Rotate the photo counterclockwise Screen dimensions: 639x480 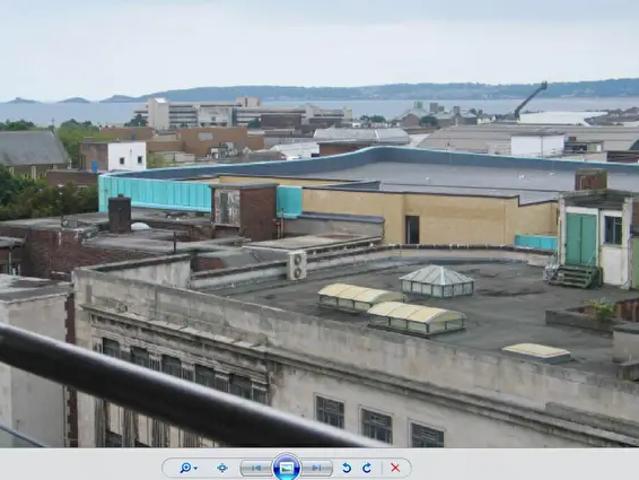pyautogui.click(x=346, y=468)
